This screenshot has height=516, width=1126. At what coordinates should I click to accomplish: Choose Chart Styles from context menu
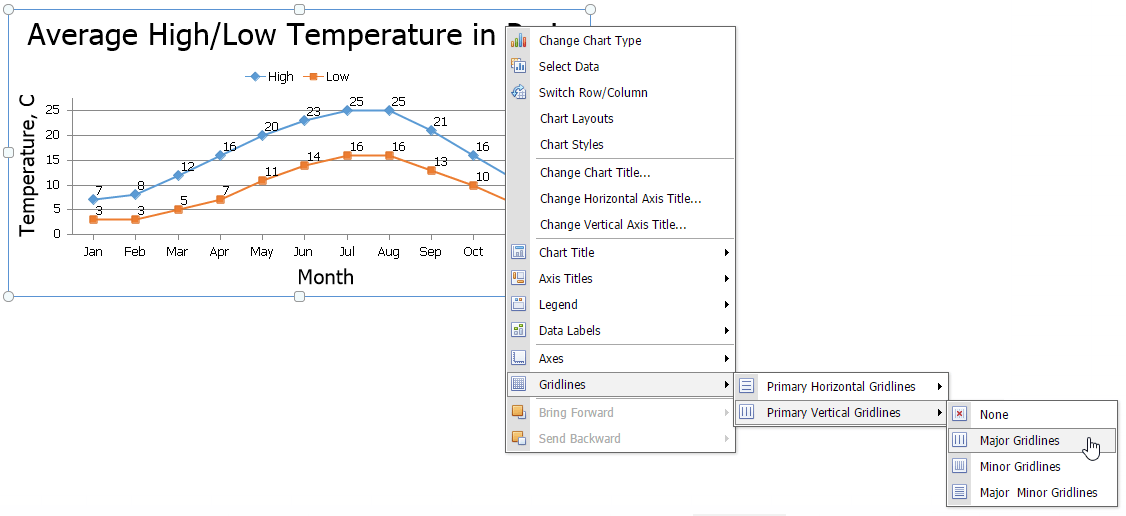(571, 145)
